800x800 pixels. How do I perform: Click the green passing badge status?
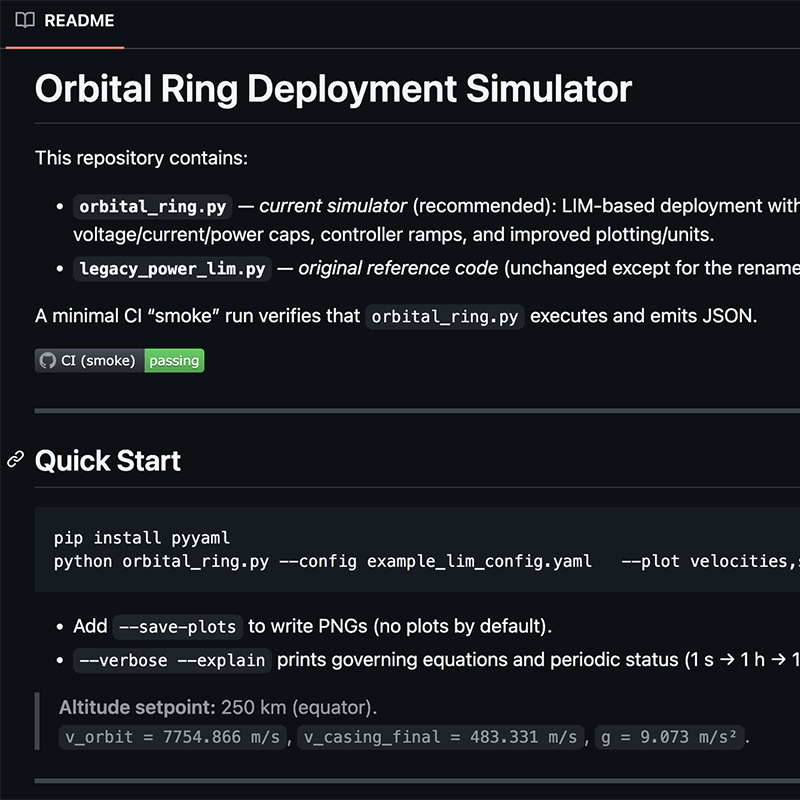(x=174, y=361)
